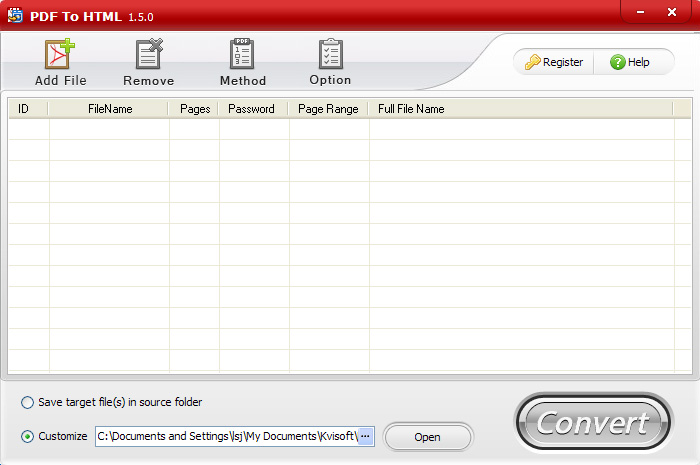This screenshot has height=465, width=700.
Task: Click the Register key button
Action: click(x=554, y=62)
